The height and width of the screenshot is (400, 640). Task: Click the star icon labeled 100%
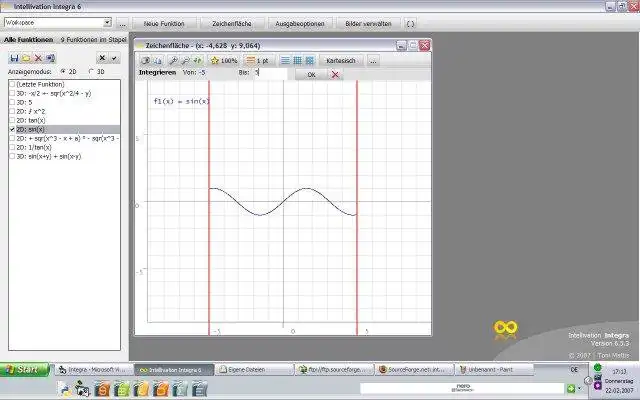point(224,60)
